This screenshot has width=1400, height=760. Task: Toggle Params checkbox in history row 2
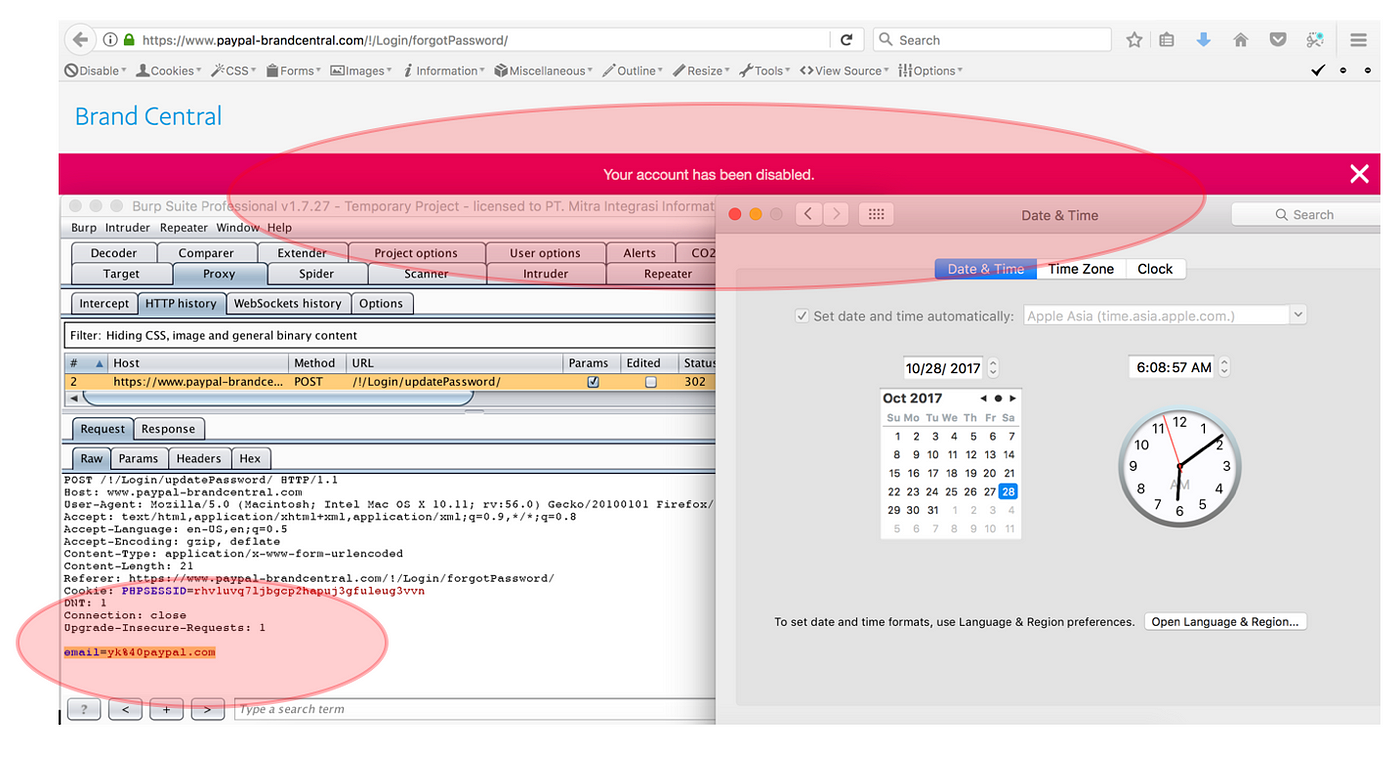point(593,382)
